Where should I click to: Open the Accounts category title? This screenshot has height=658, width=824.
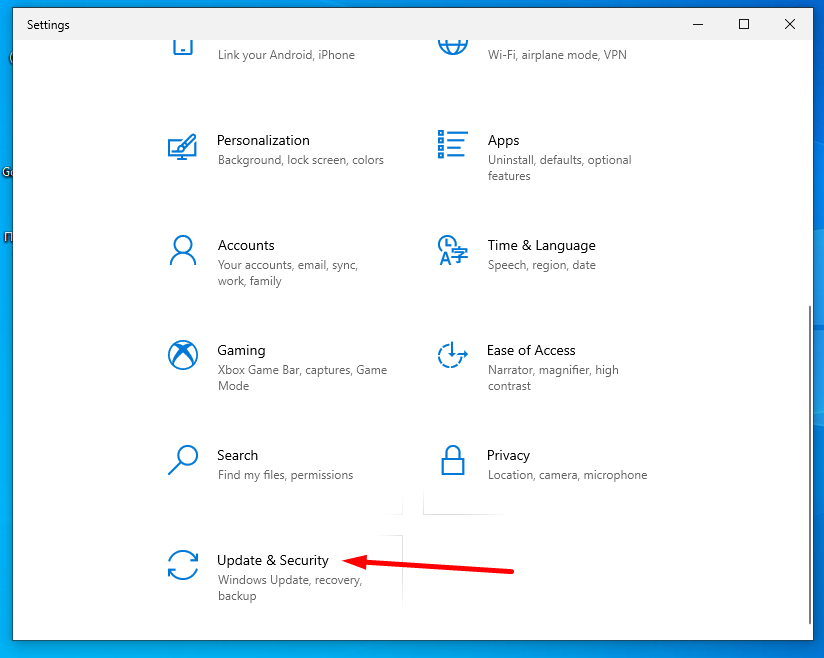[246, 245]
